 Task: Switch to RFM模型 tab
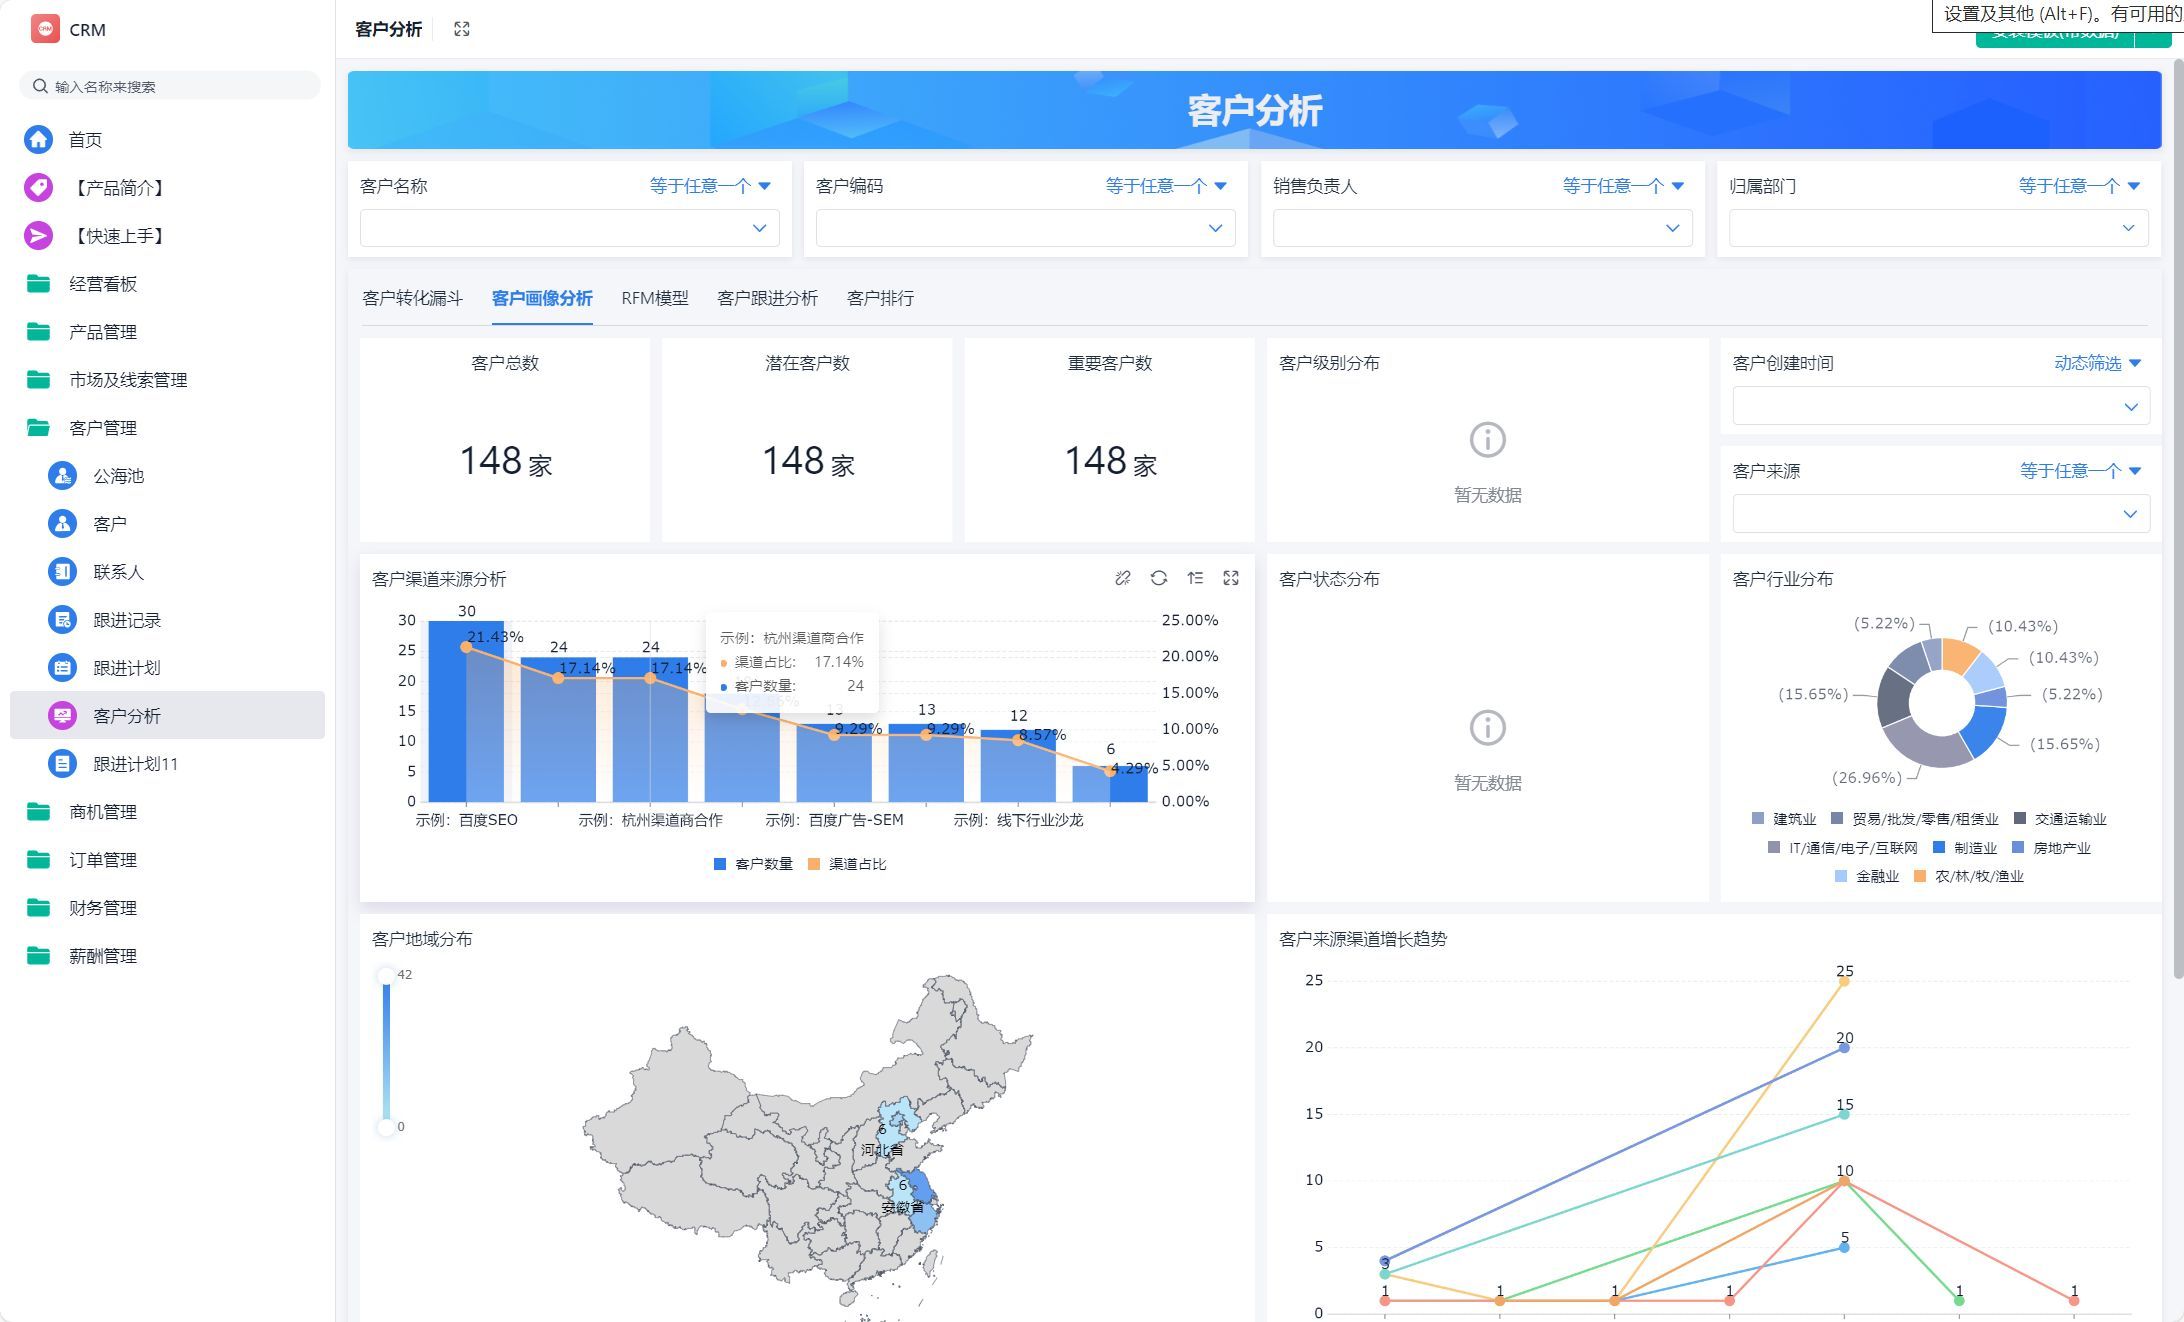pyautogui.click(x=654, y=298)
